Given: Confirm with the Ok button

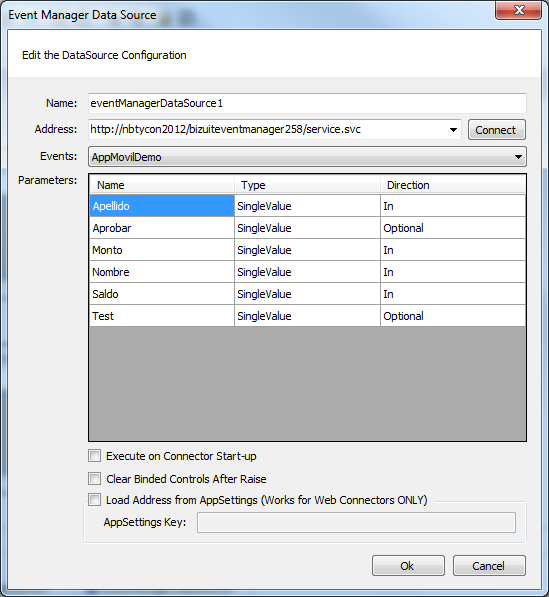Looking at the screenshot, I should 408,566.
